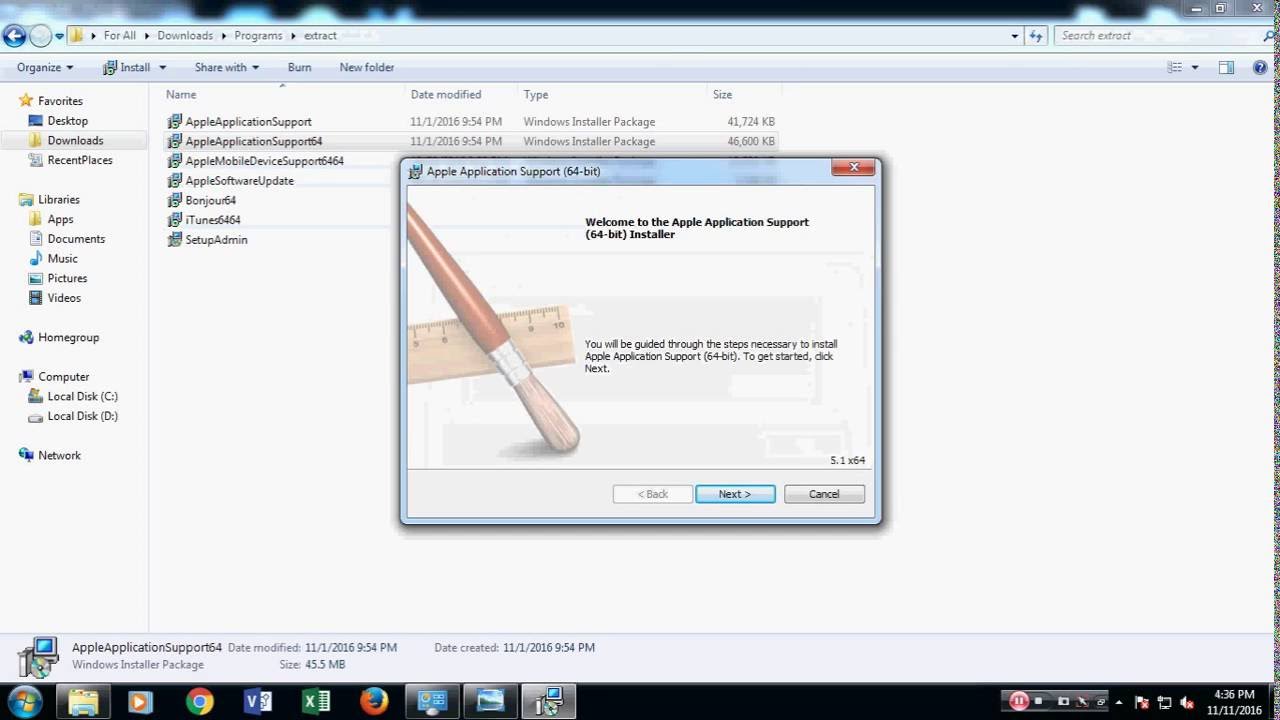This screenshot has width=1280, height=720.
Task: Pause recording with the red pause button
Action: [1019, 701]
